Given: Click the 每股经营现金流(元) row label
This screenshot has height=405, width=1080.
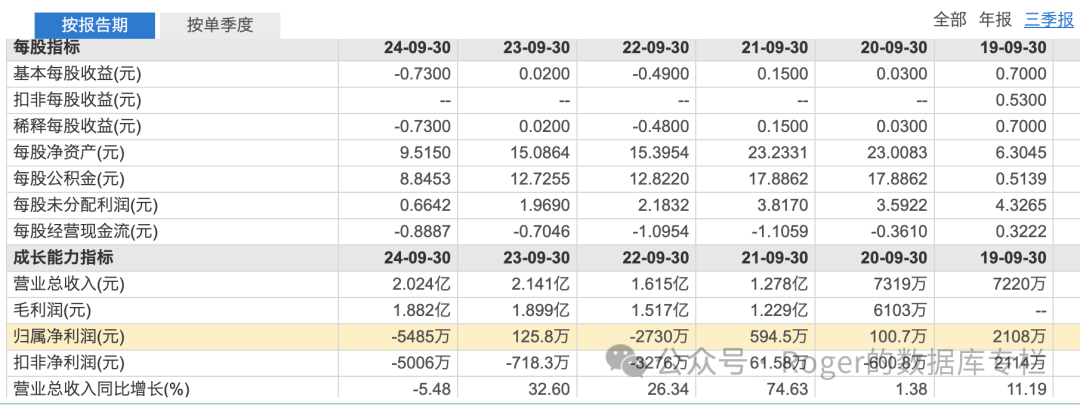Looking at the screenshot, I should [x=84, y=231].
